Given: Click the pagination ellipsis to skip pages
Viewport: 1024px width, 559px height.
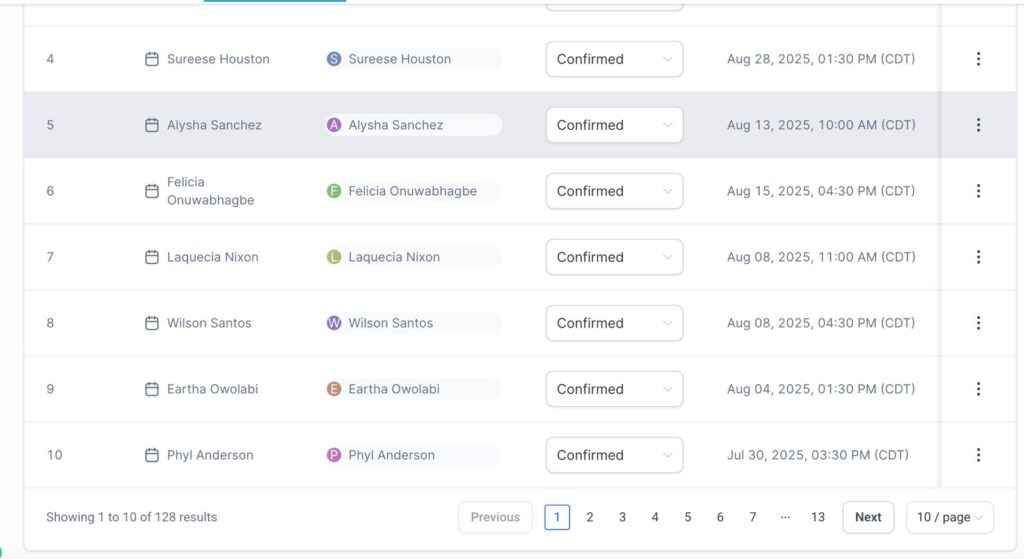Looking at the screenshot, I should [785, 517].
